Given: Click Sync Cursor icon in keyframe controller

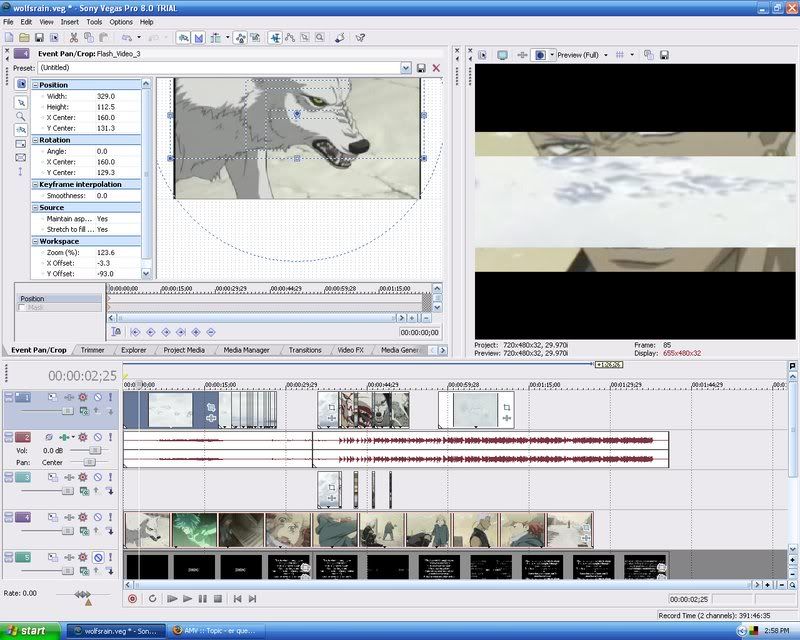Looking at the screenshot, I should [x=116, y=332].
